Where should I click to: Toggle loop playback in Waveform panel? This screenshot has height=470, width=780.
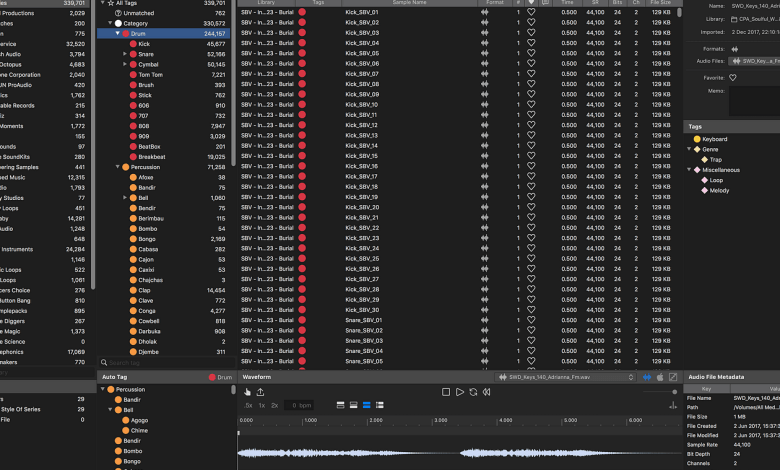click(x=473, y=392)
